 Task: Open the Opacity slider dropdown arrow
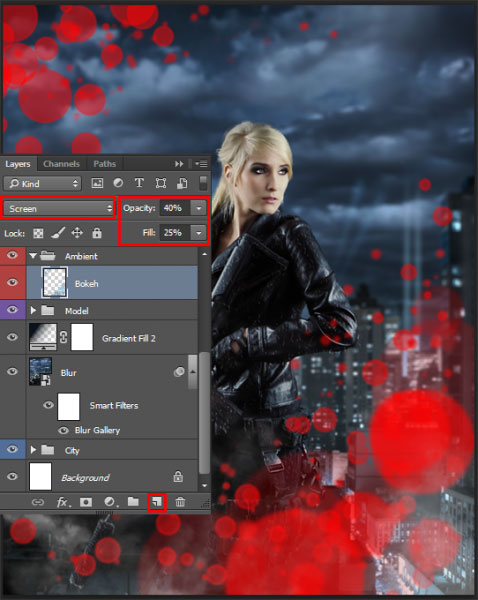[199, 208]
